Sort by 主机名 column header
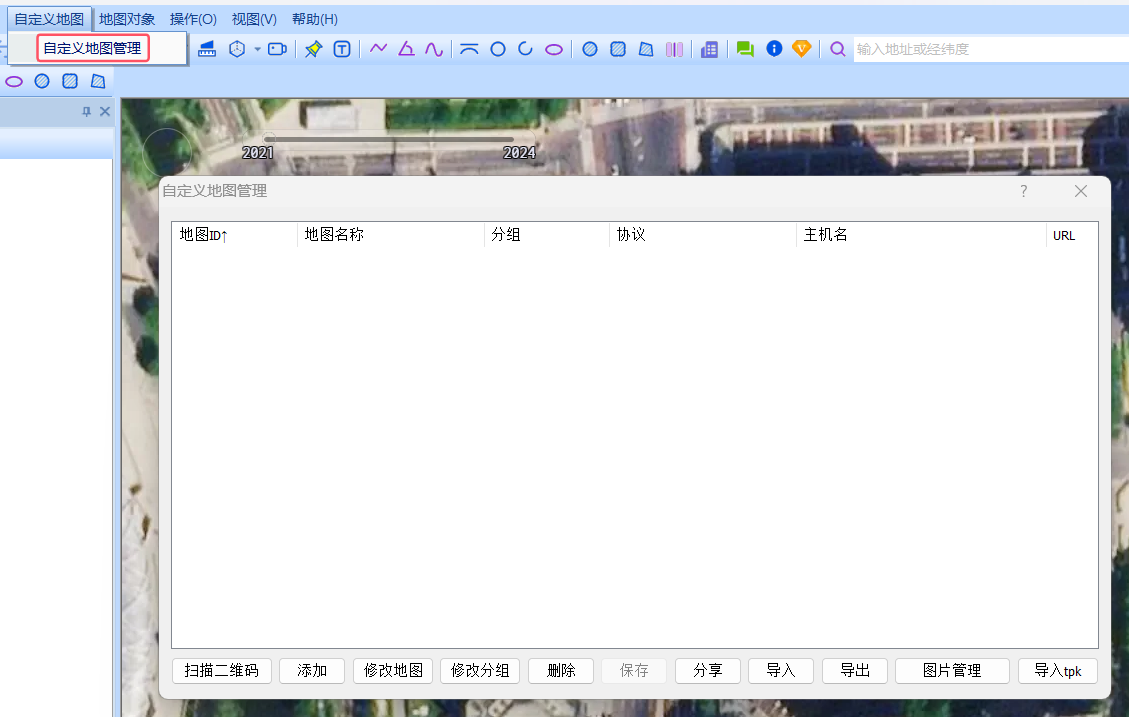Image resolution: width=1129 pixels, height=717 pixels. pos(921,235)
